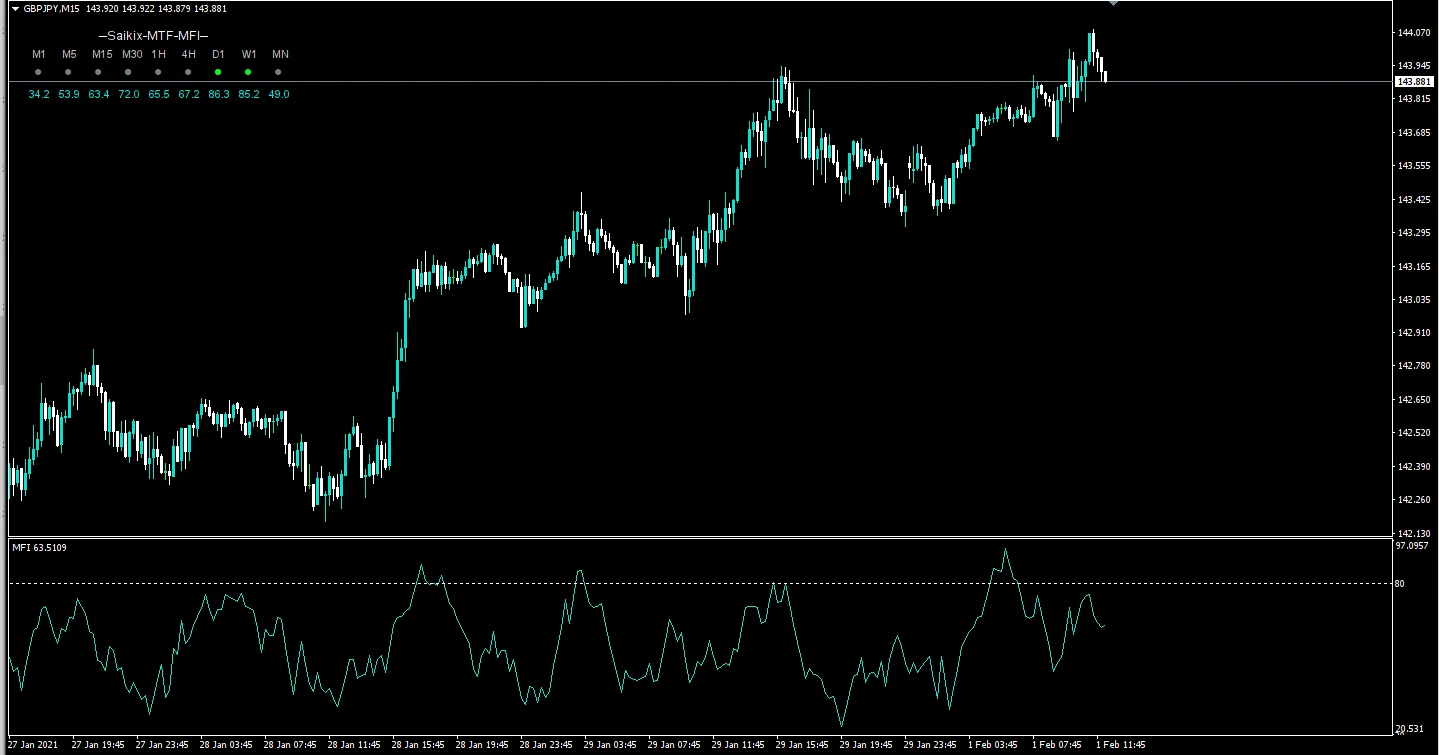
Task: Click the green W1 status dot
Action: pyautogui.click(x=248, y=72)
